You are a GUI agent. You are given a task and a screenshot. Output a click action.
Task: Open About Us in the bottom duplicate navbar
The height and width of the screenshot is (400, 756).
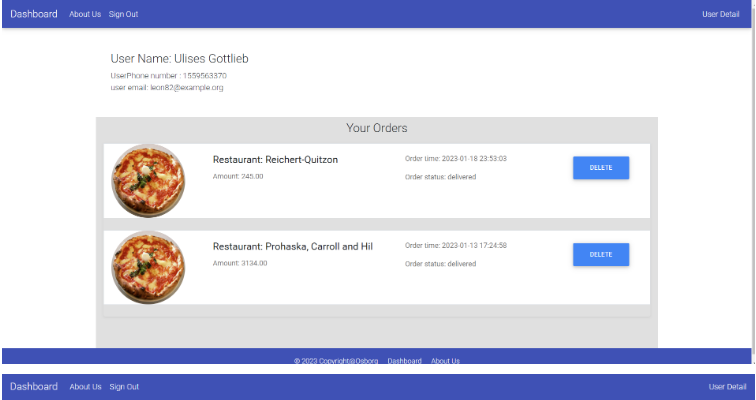85,387
